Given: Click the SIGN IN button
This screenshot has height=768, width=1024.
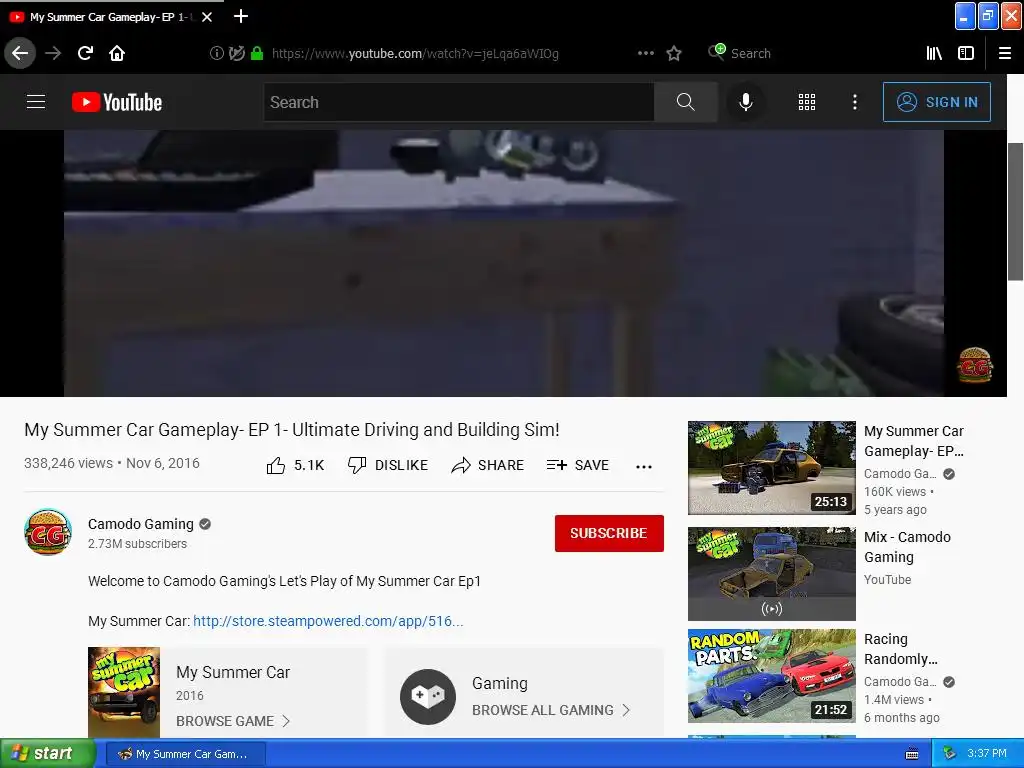Looking at the screenshot, I should click(x=937, y=102).
